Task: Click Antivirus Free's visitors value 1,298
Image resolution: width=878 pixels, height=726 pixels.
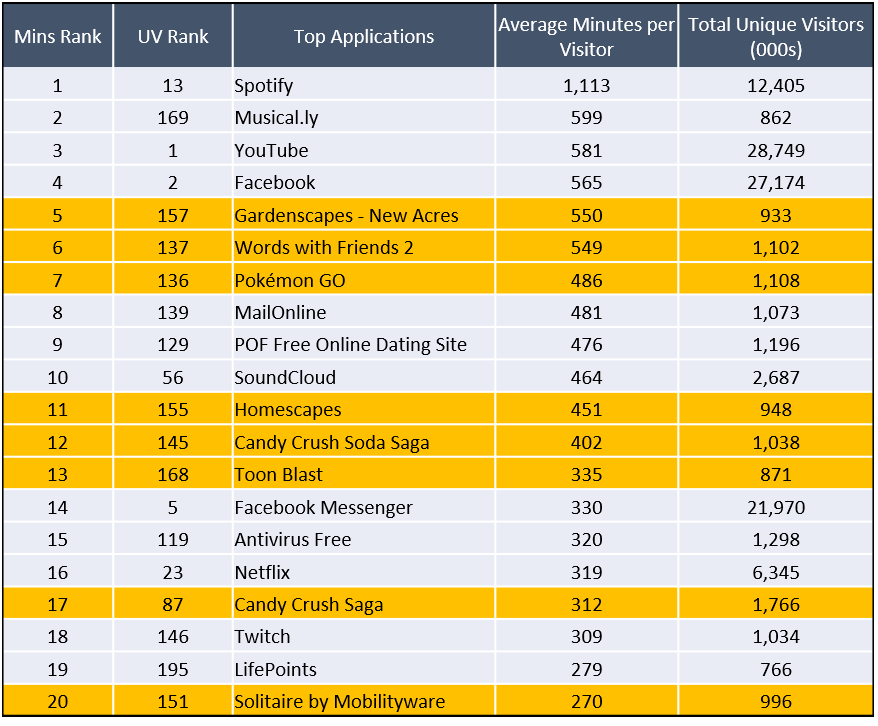Action: click(776, 540)
